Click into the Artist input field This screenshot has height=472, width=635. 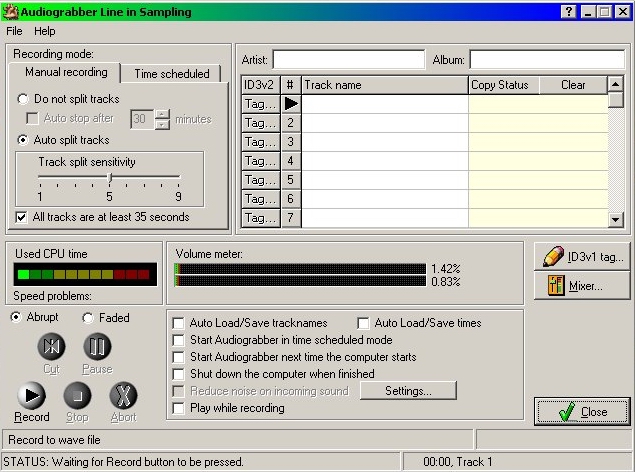(x=349, y=60)
